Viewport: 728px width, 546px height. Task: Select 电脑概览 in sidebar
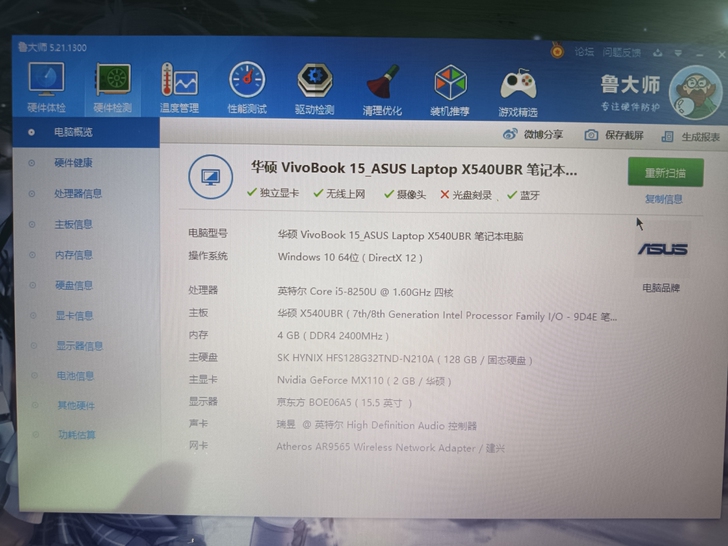click(86, 132)
